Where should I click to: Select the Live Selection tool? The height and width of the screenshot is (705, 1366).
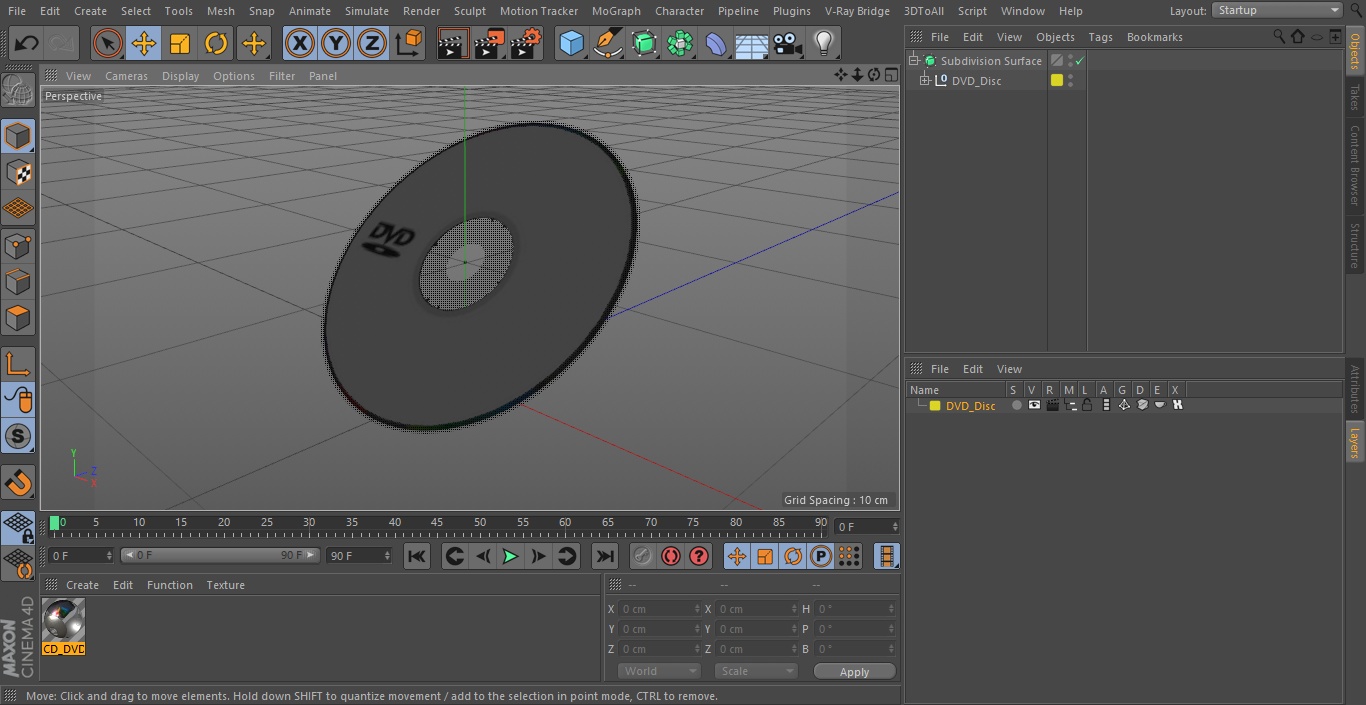pyautogui.click(x=107, y=43)
